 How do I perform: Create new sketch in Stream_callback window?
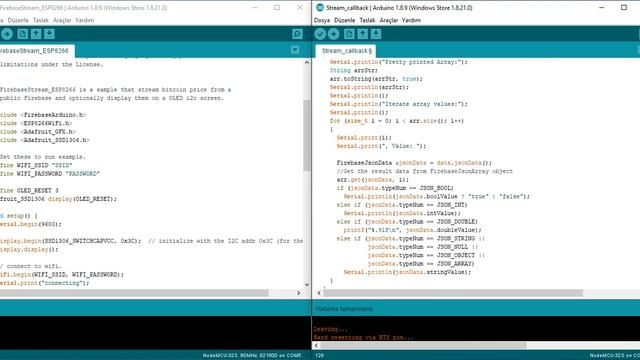tap(349, 34)
